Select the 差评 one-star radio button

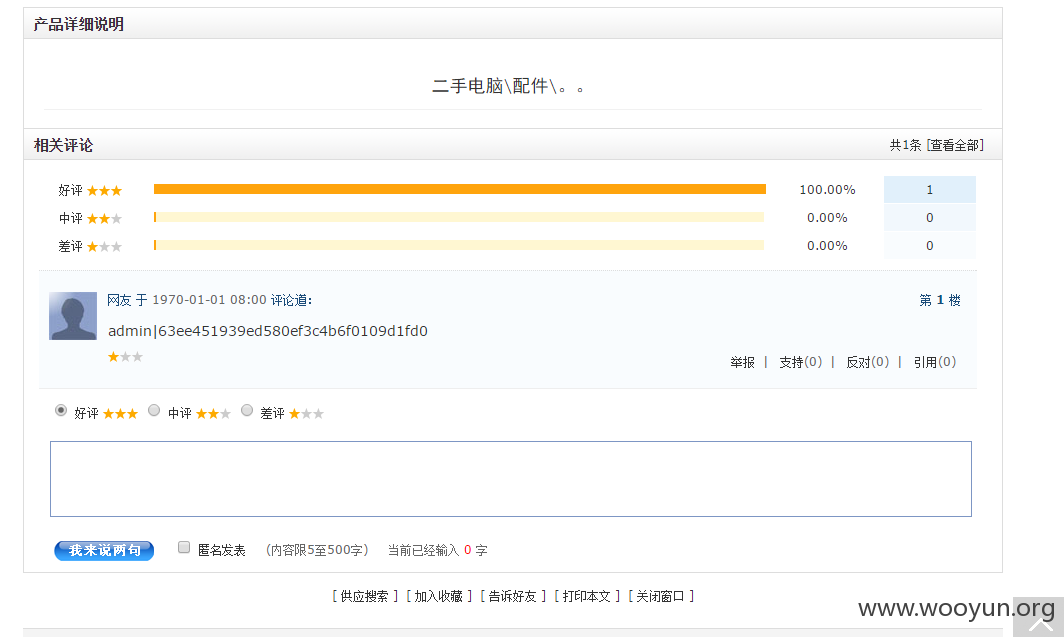pyautogui.click(x=247, y=410)
